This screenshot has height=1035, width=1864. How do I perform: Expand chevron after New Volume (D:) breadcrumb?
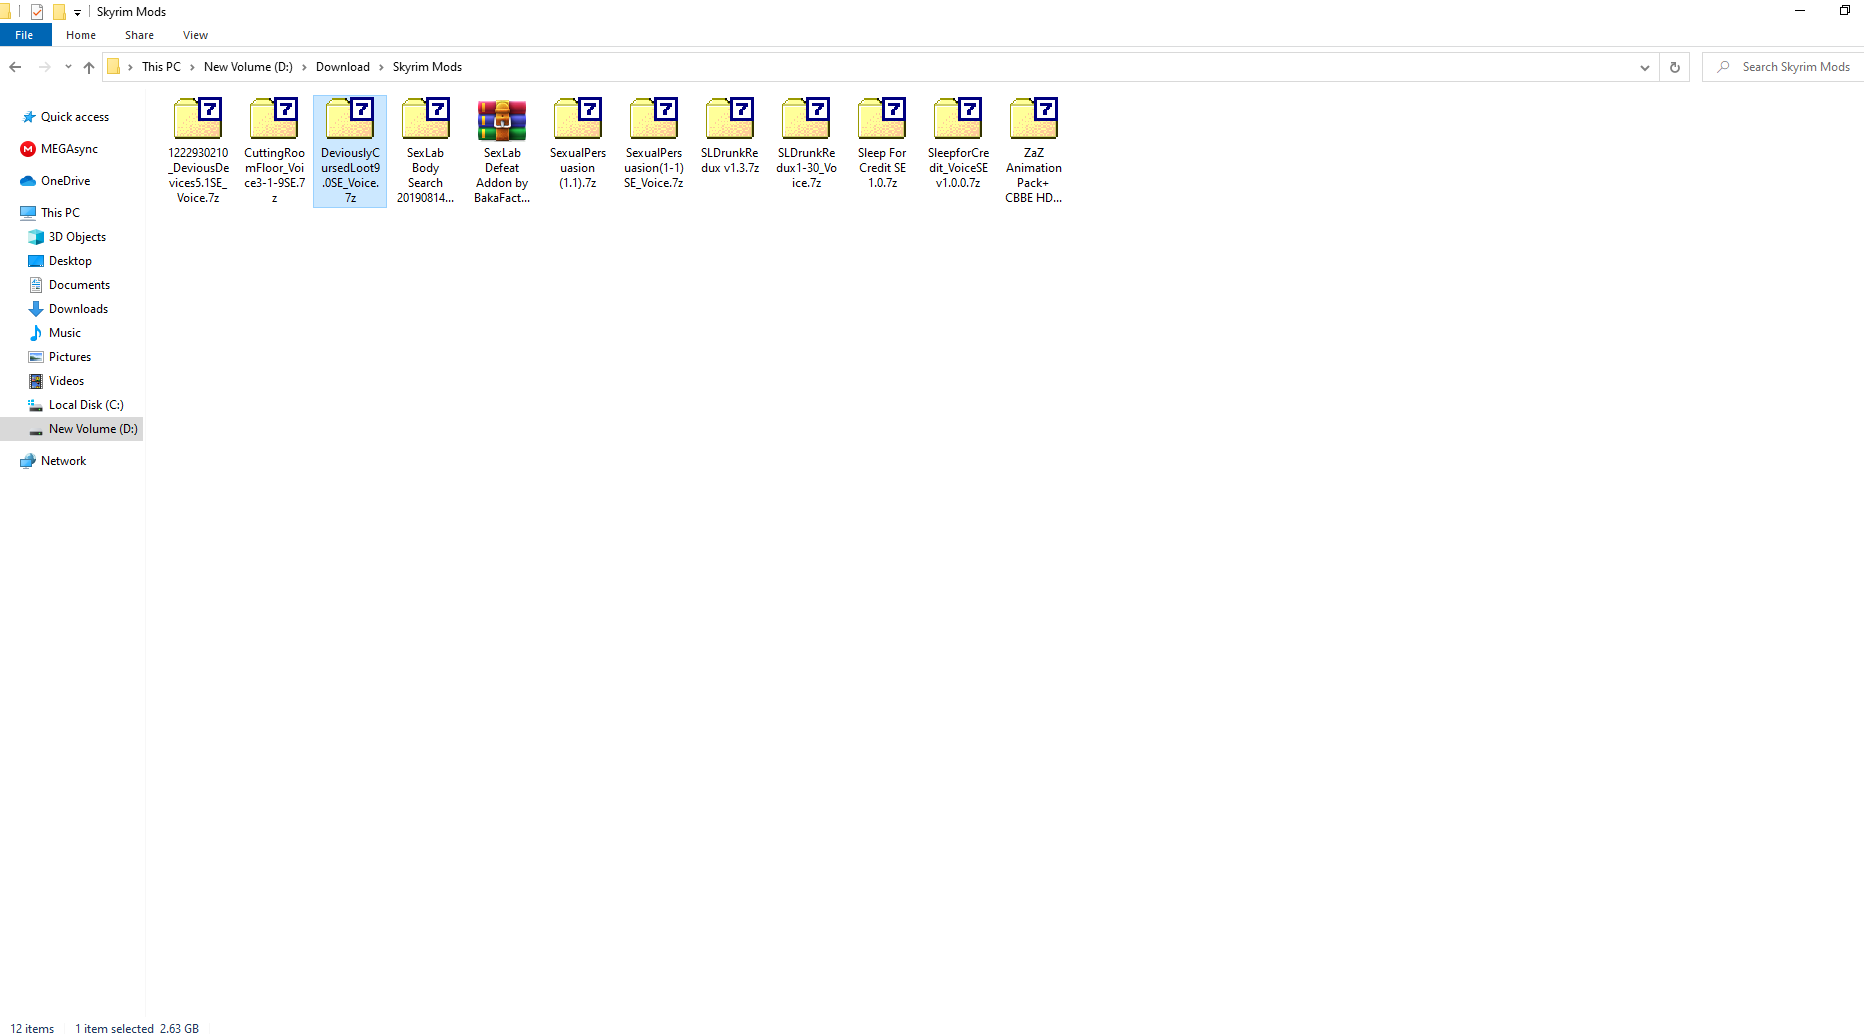tap(304, 67)
